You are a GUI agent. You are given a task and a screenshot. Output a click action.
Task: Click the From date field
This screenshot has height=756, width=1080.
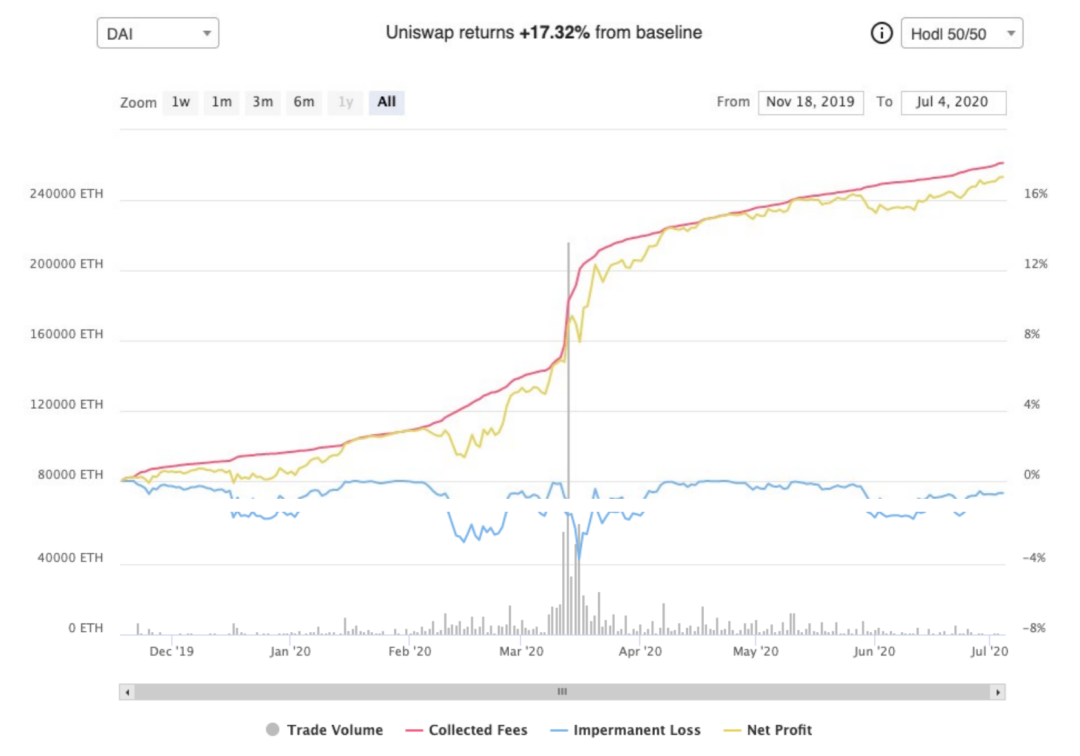pyautogui.click(x=811, y=103)
